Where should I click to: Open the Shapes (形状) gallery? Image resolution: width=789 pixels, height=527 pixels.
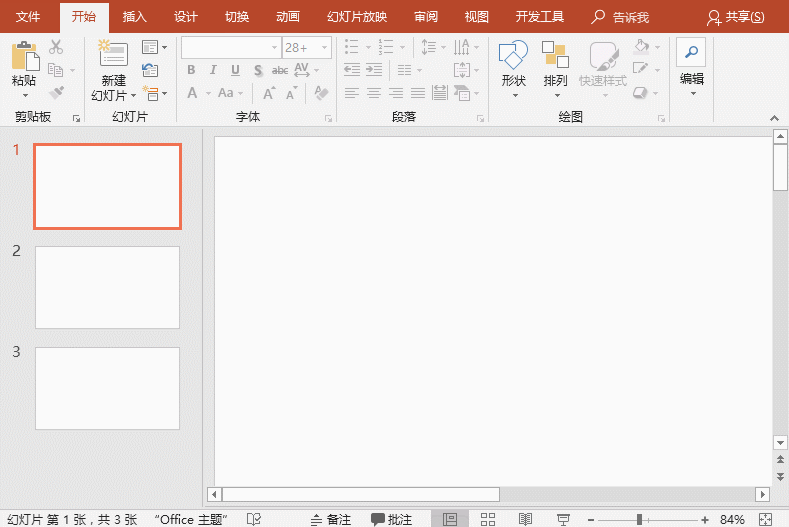(x=513, y=56)
